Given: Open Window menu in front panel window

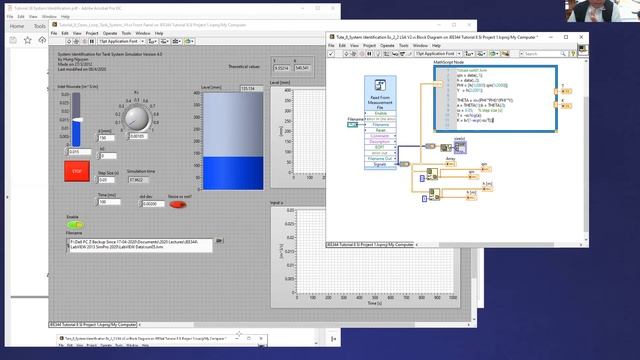Looking at the screenshot, I should [142, 33].
